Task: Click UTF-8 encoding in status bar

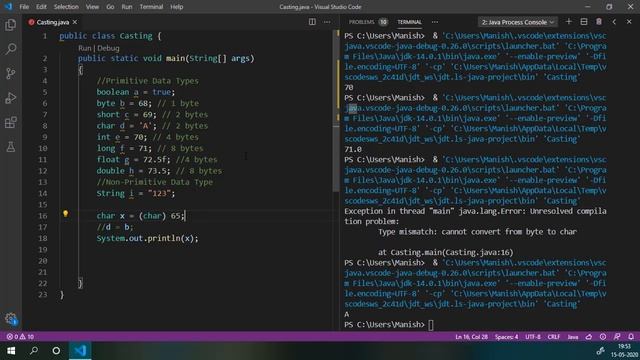Action: pos(533,337)
